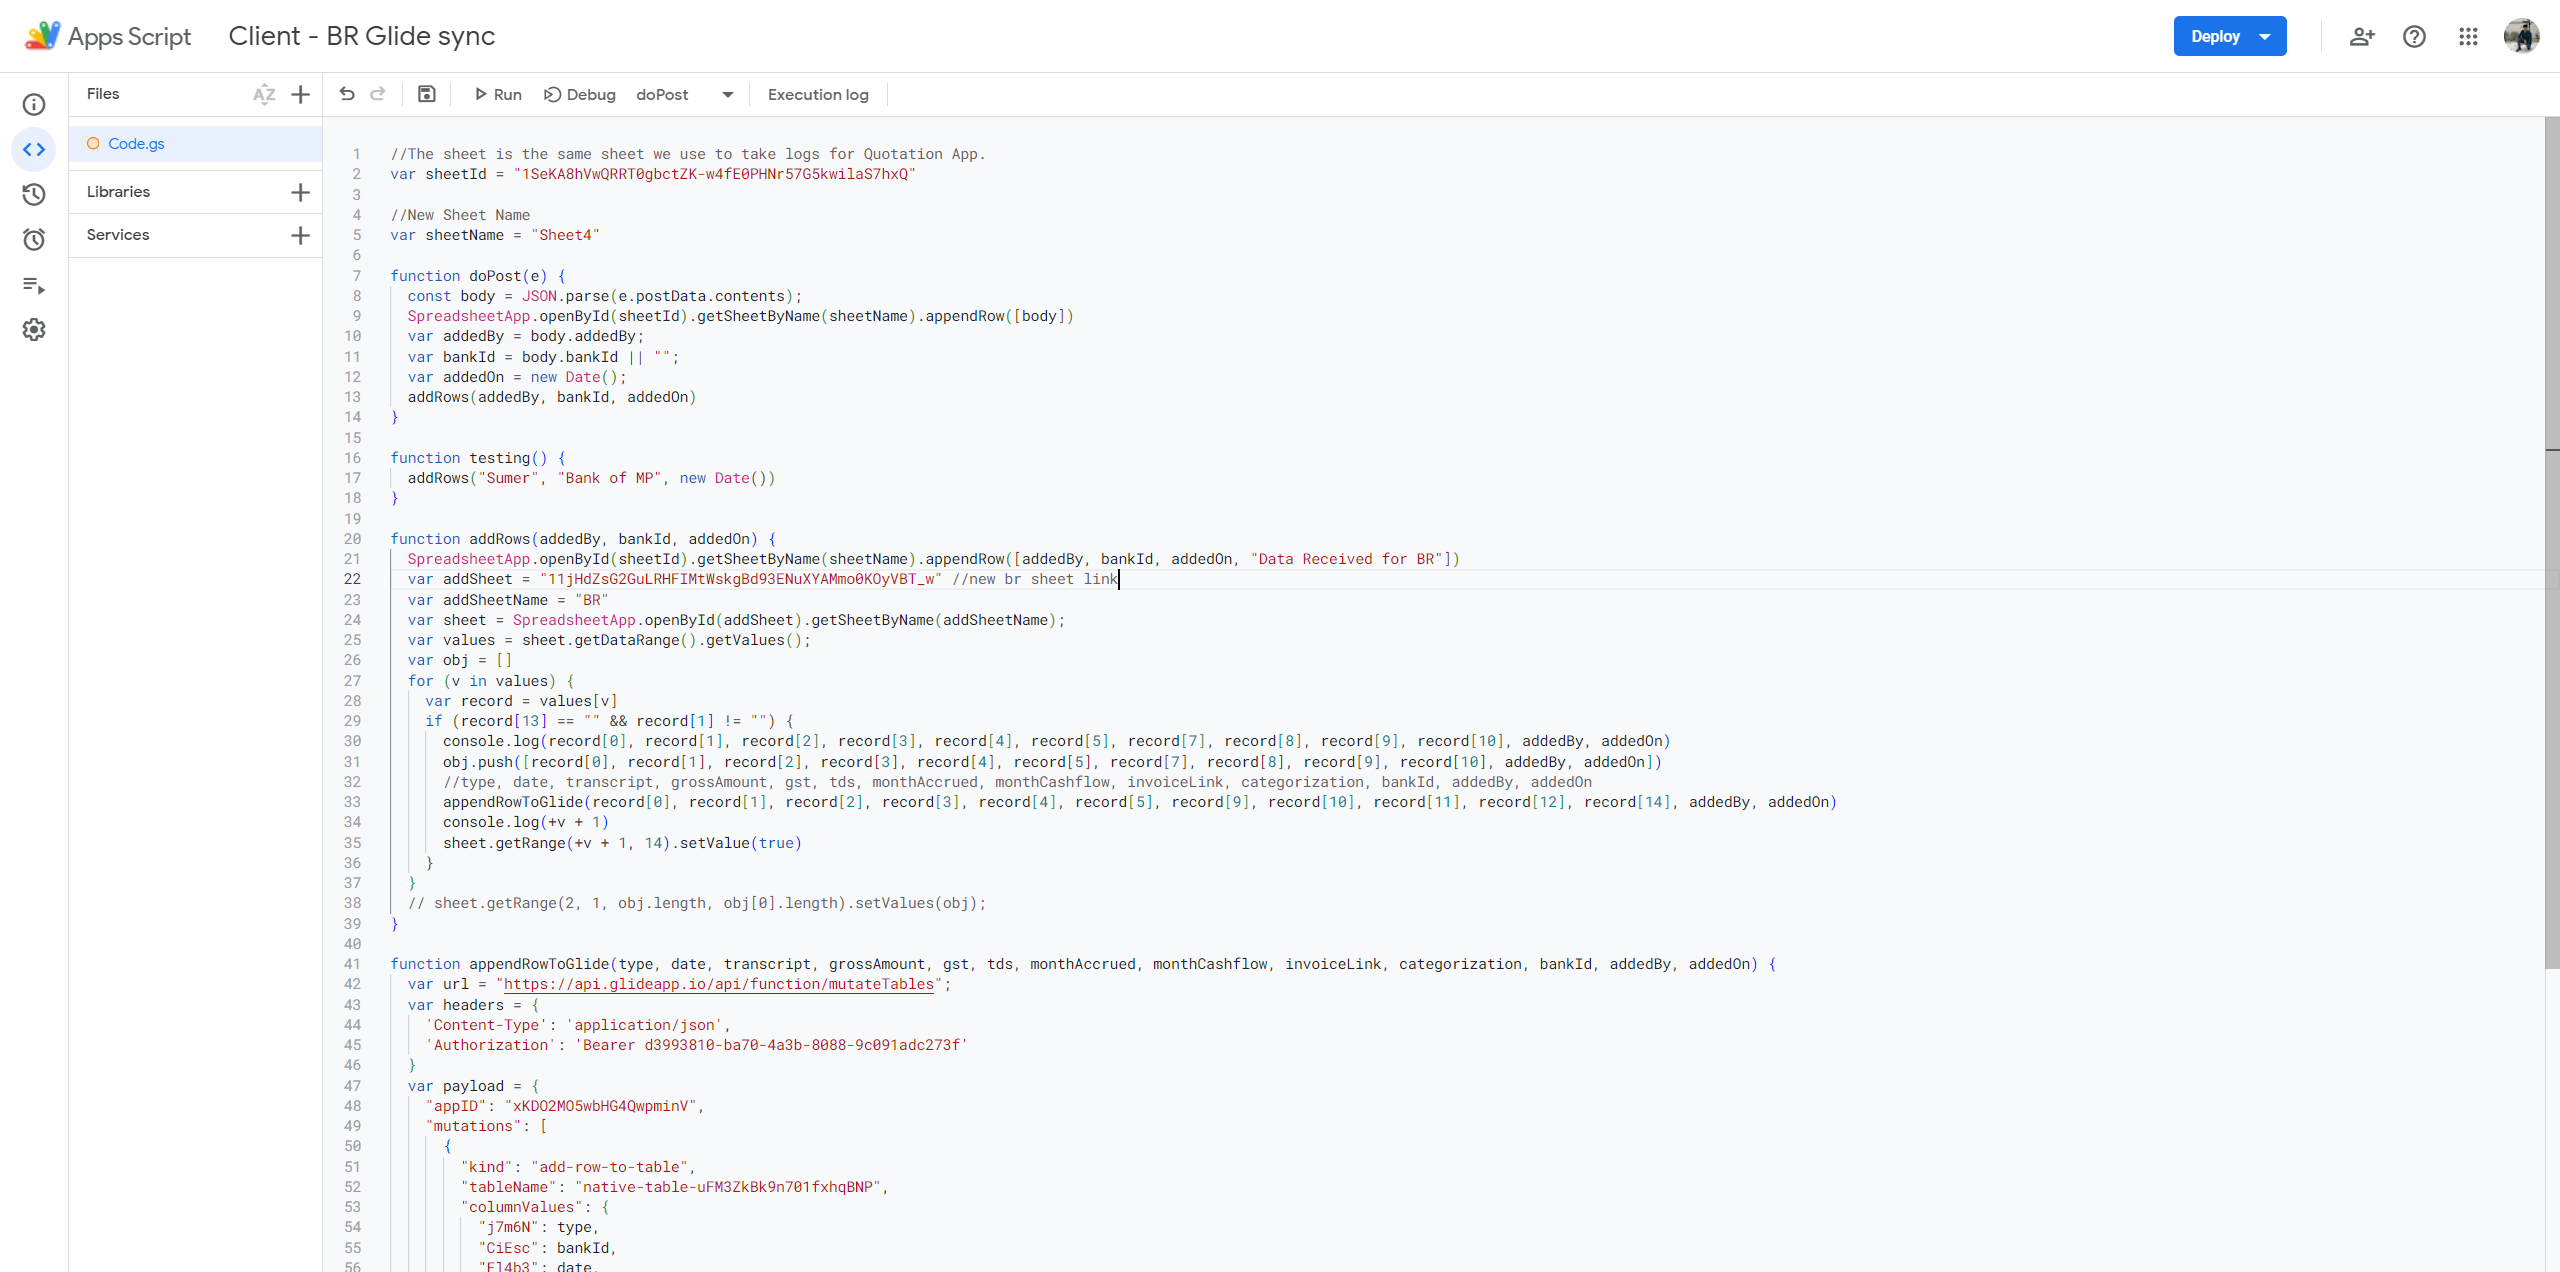Select the Code.gs file

(137, 144)
